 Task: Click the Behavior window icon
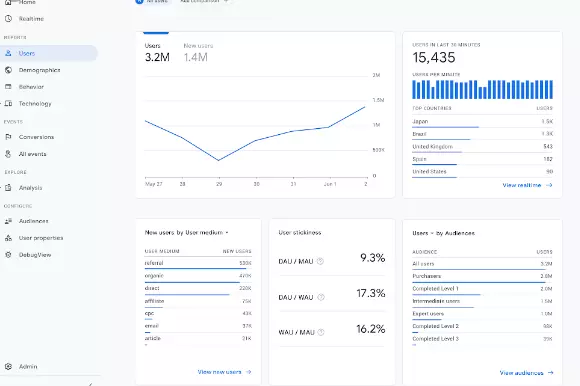click(x=9, y=87)
